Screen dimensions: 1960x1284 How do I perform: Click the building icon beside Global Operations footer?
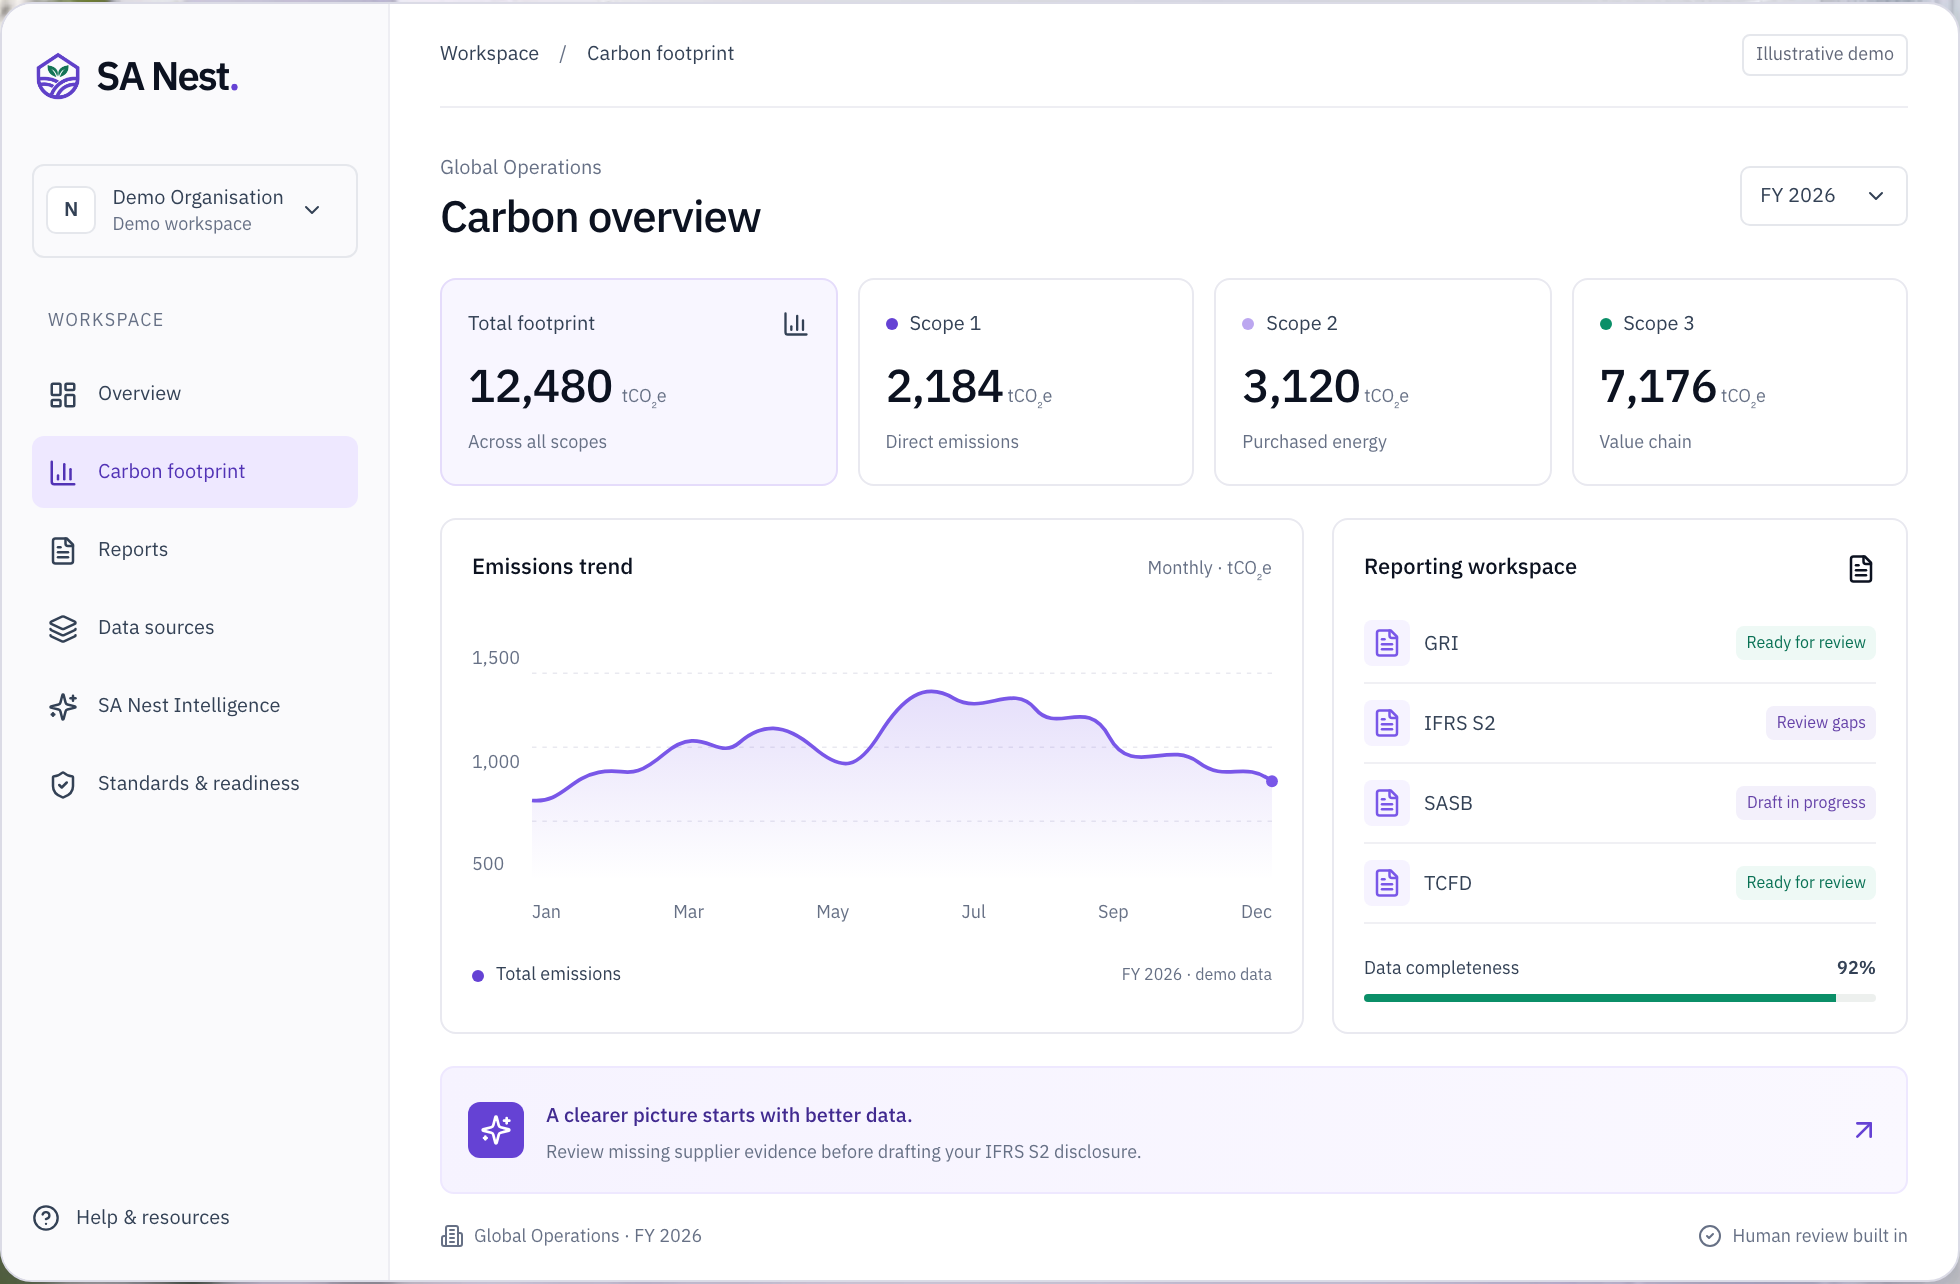[452, 1236]
